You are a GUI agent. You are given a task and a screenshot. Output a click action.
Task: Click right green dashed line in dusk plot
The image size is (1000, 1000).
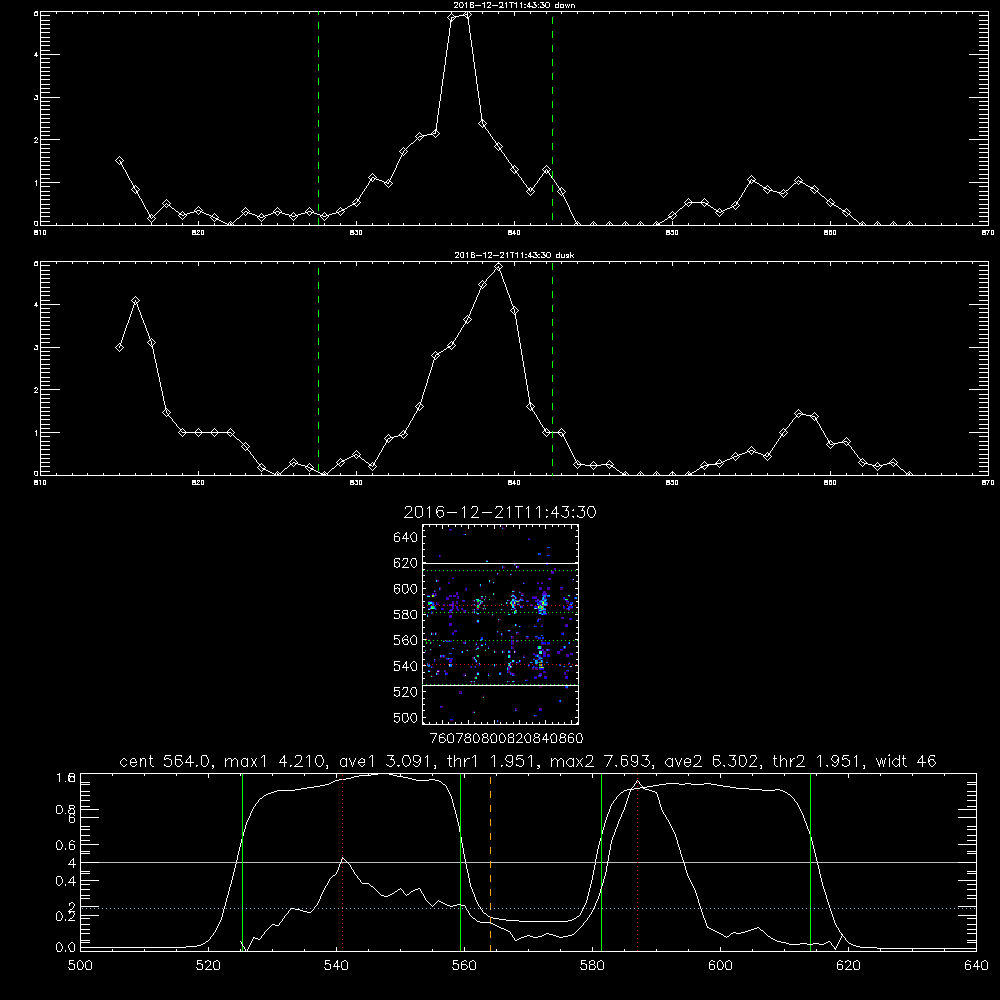click(552, 369)
